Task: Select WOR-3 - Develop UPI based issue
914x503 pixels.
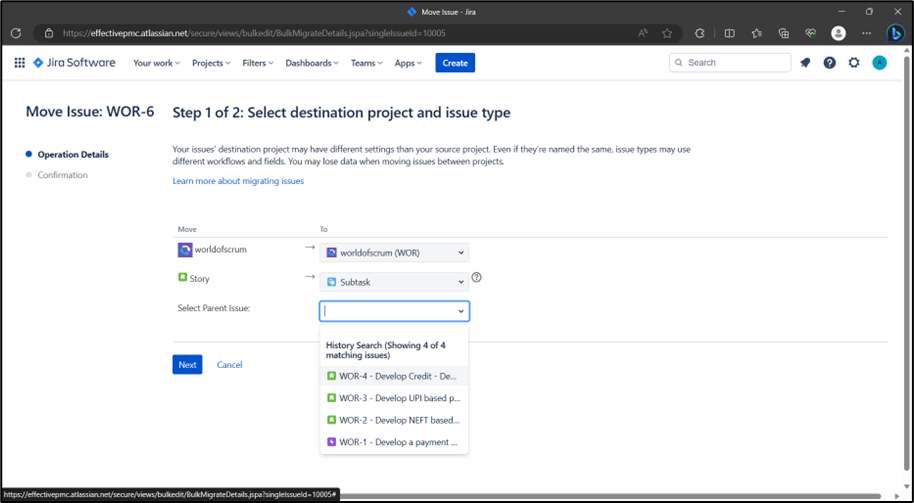Action: (394, 398)
